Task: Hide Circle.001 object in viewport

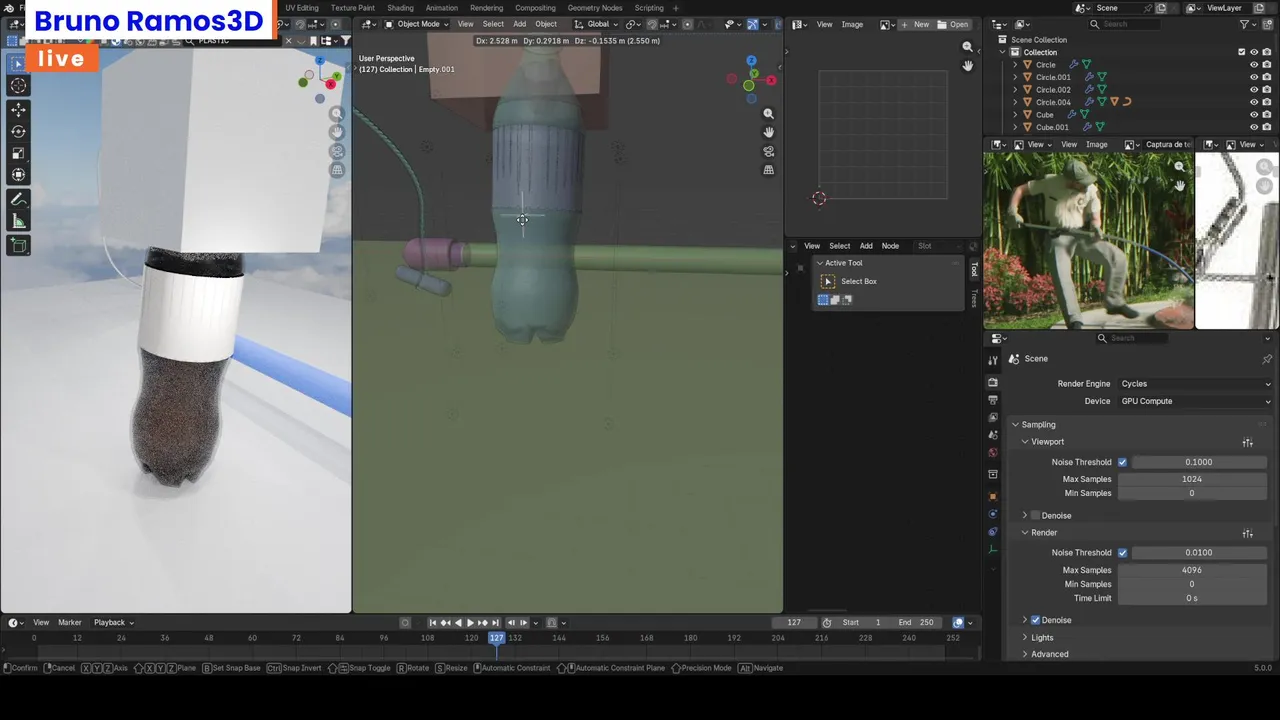Action: tap(1254, 77)
